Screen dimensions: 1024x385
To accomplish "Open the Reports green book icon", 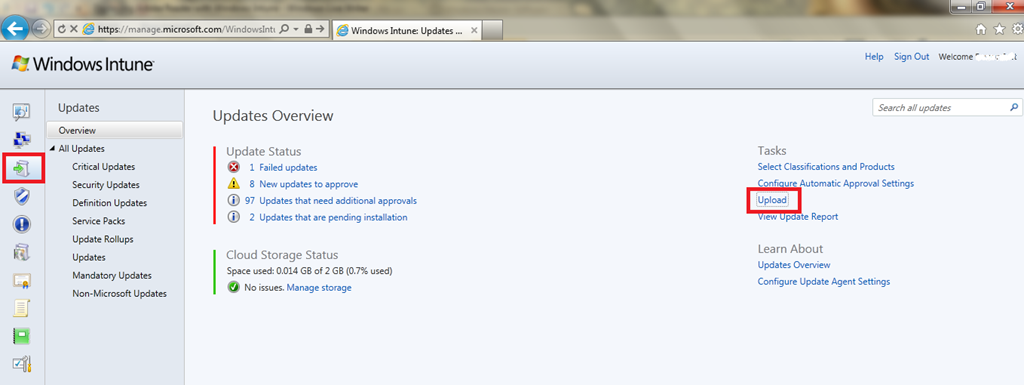I will coord(22,336).
